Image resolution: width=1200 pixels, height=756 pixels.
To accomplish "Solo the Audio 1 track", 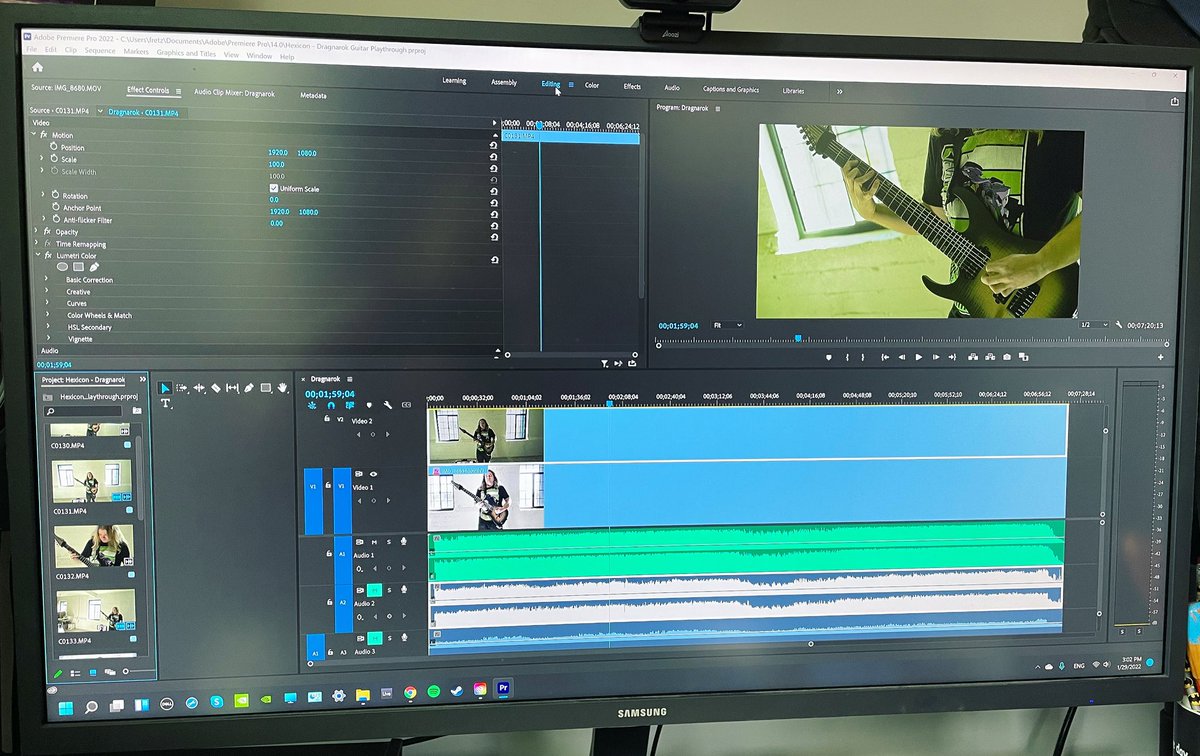I will pyautogui.click(x=389, y=541).
